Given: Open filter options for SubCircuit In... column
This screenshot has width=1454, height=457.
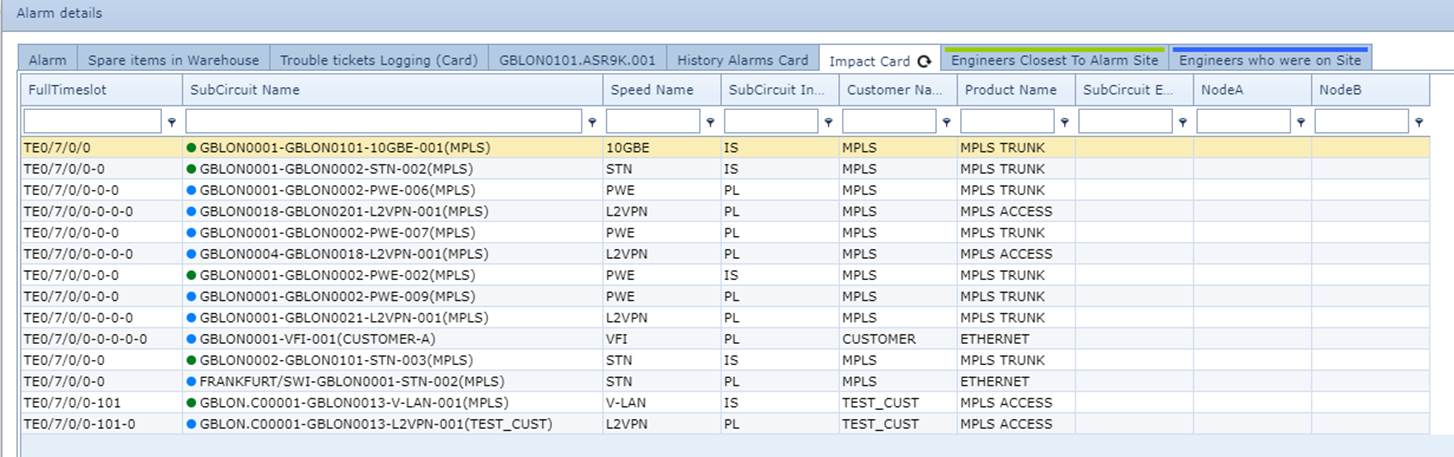Looking at the screenshot, I should pos(828,122).
